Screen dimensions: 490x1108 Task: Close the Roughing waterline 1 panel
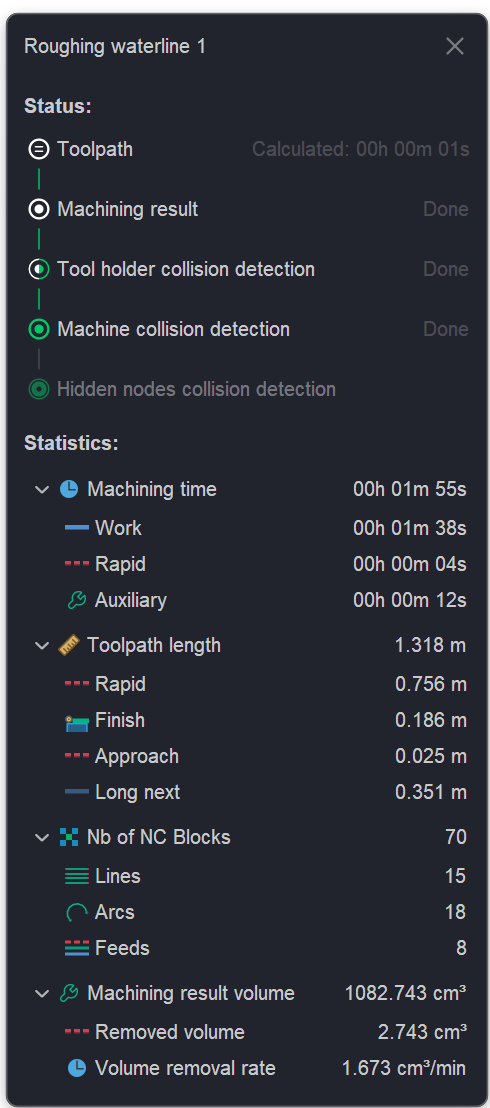455,47
